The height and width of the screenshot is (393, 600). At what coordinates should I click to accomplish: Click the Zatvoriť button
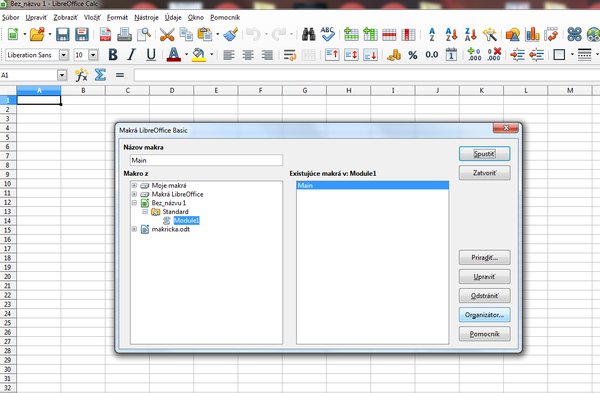[x=484, y=173]
